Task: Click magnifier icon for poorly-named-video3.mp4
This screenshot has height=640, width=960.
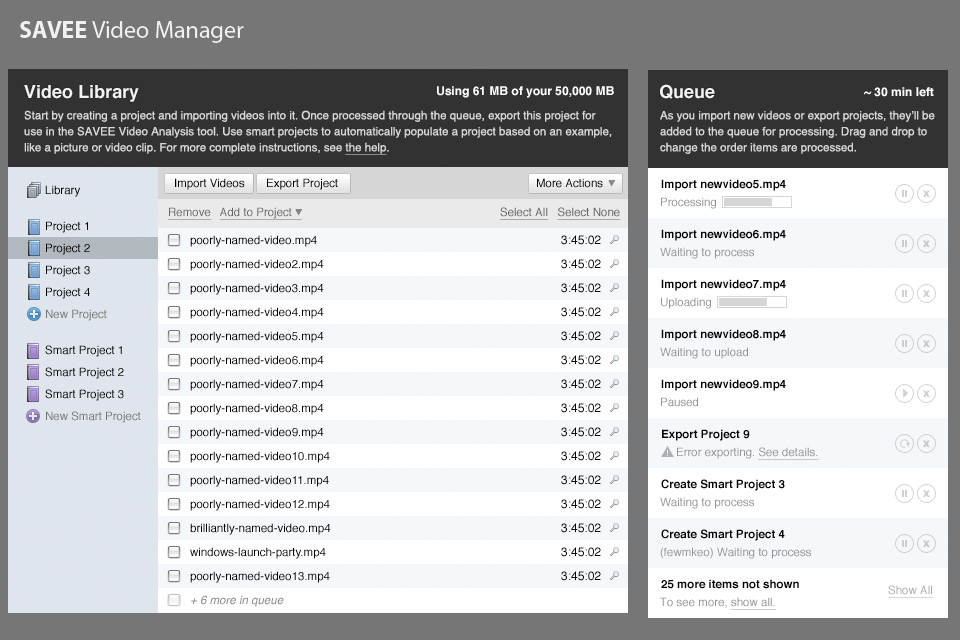Action: [x=614, y=288]
